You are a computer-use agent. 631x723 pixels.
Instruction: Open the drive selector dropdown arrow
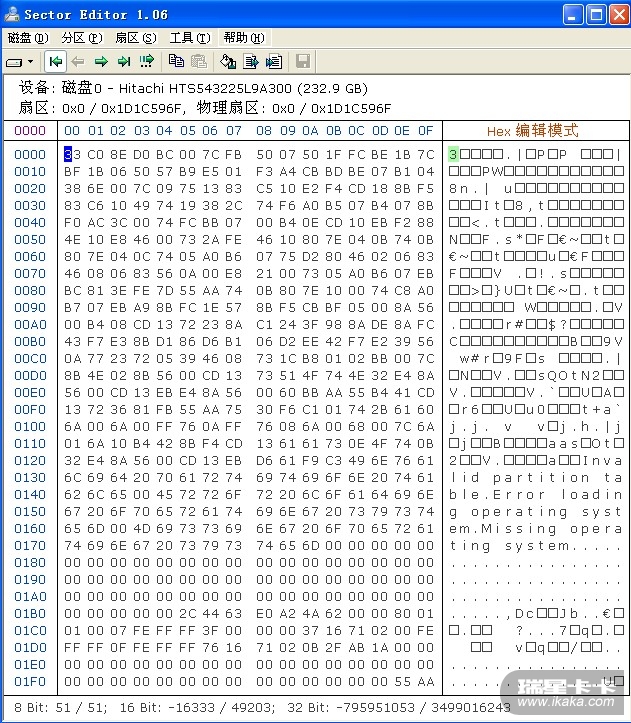[30, 61]
